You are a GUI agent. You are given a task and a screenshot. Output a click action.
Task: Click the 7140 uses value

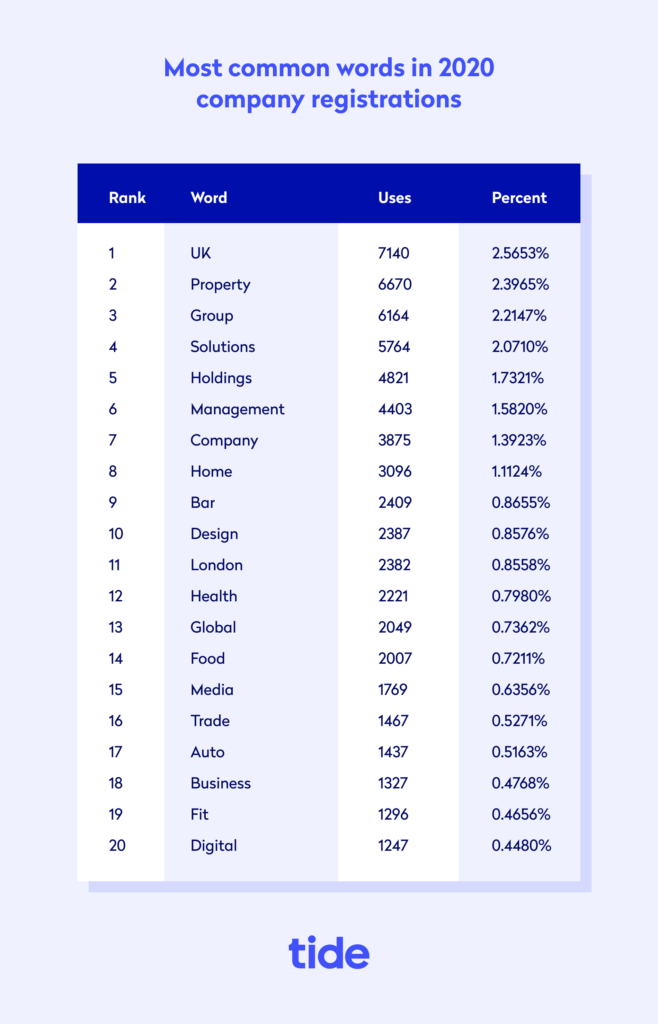tap(394, 253)
